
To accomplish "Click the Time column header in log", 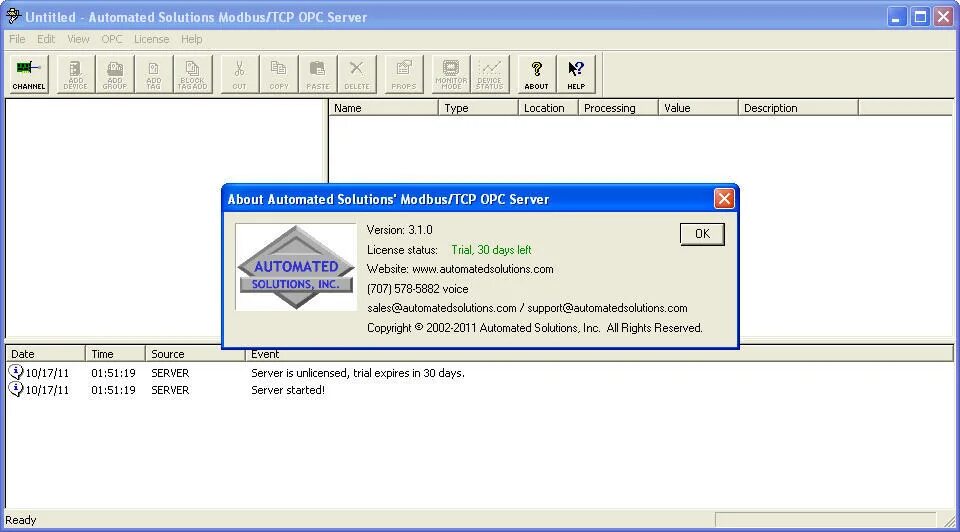I will pyautogui.click(x=115, y=354).
